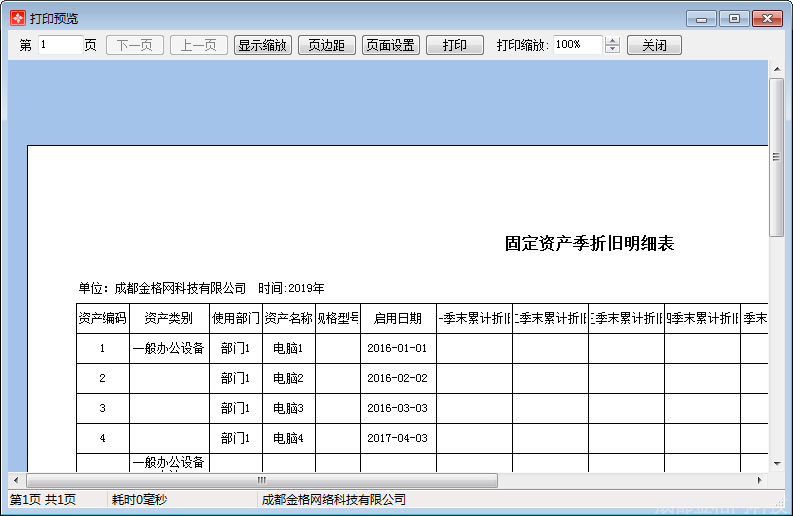This screenshot has width=793, height=516.
Task: Click the 打印缩放 100% field
Action: [x=577, y=45]
